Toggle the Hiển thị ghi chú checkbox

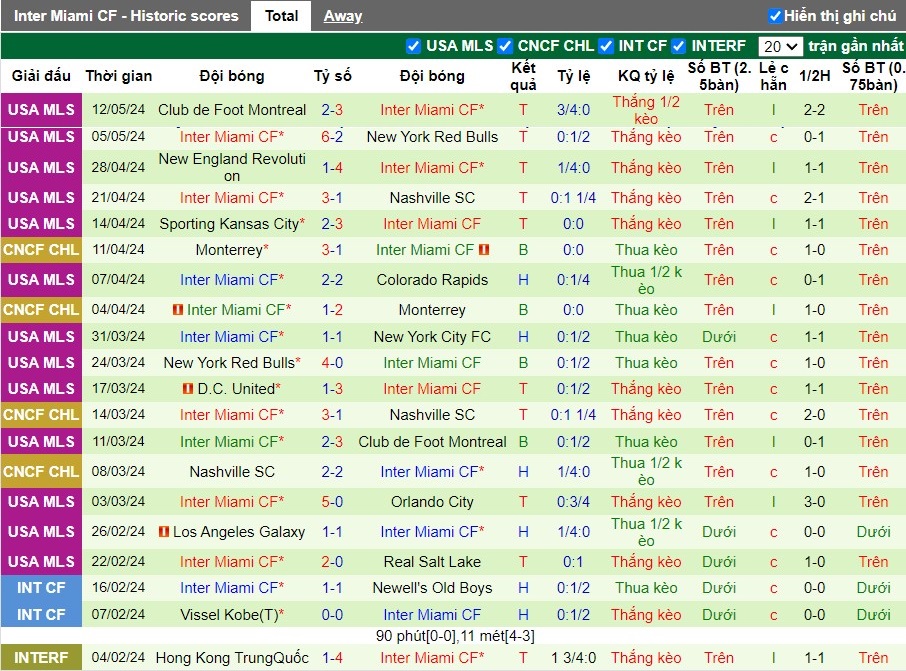coord(775,16)
